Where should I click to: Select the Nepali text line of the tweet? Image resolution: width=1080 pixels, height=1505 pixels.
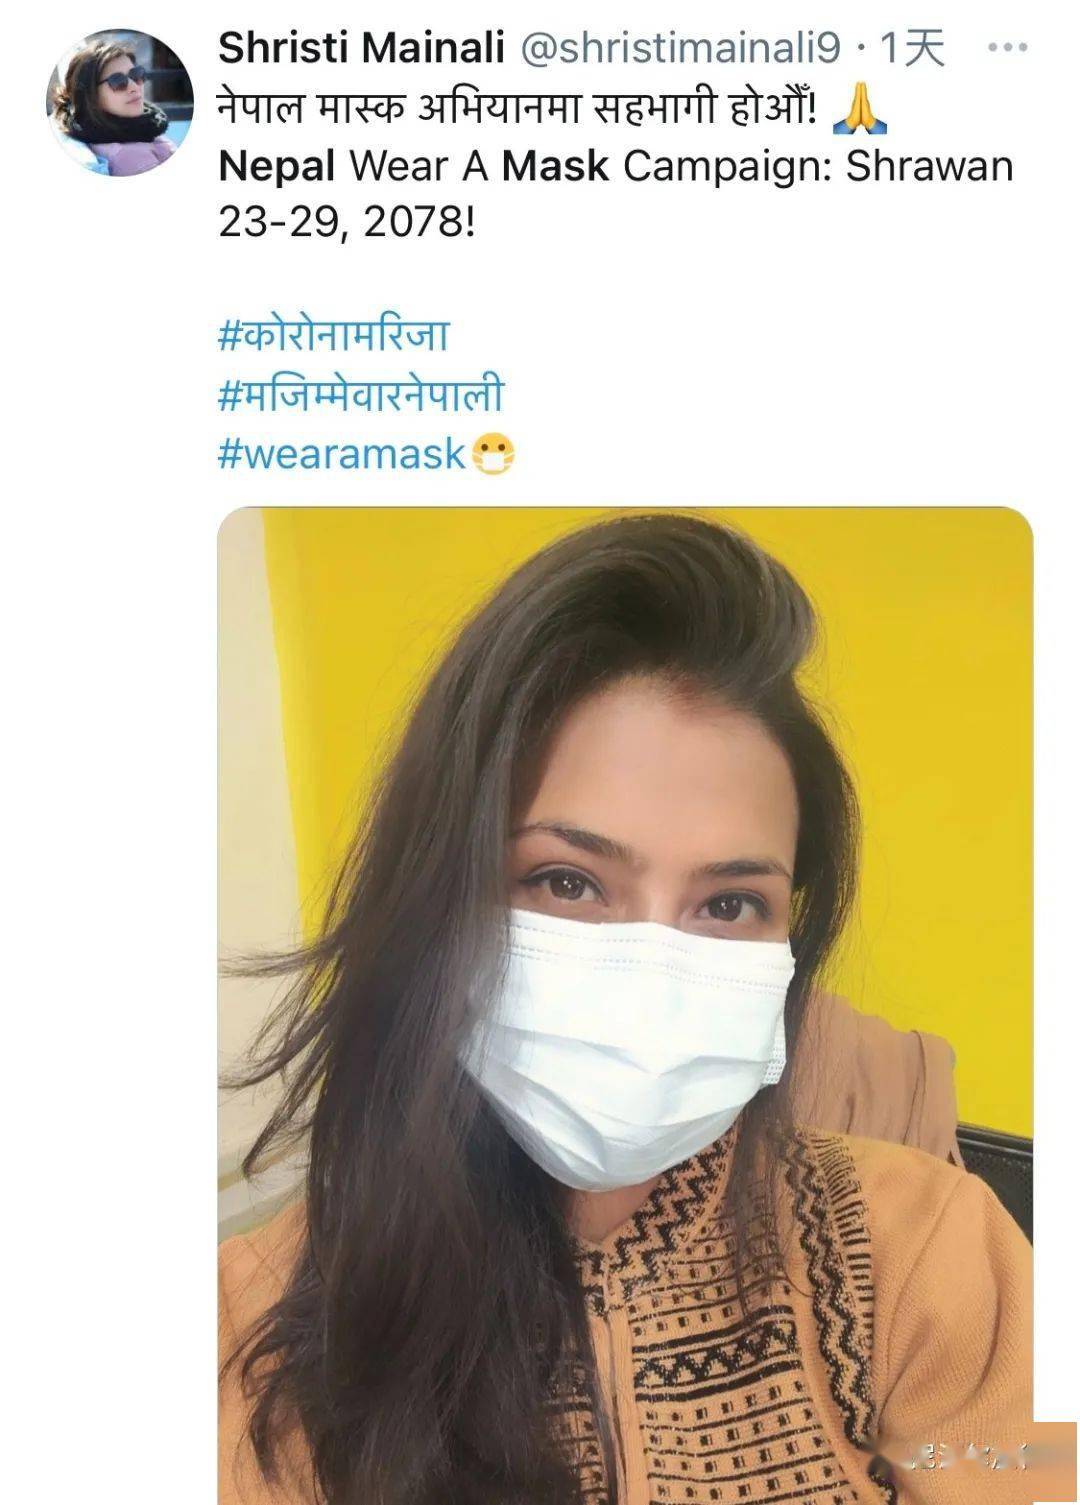(517, 108)
